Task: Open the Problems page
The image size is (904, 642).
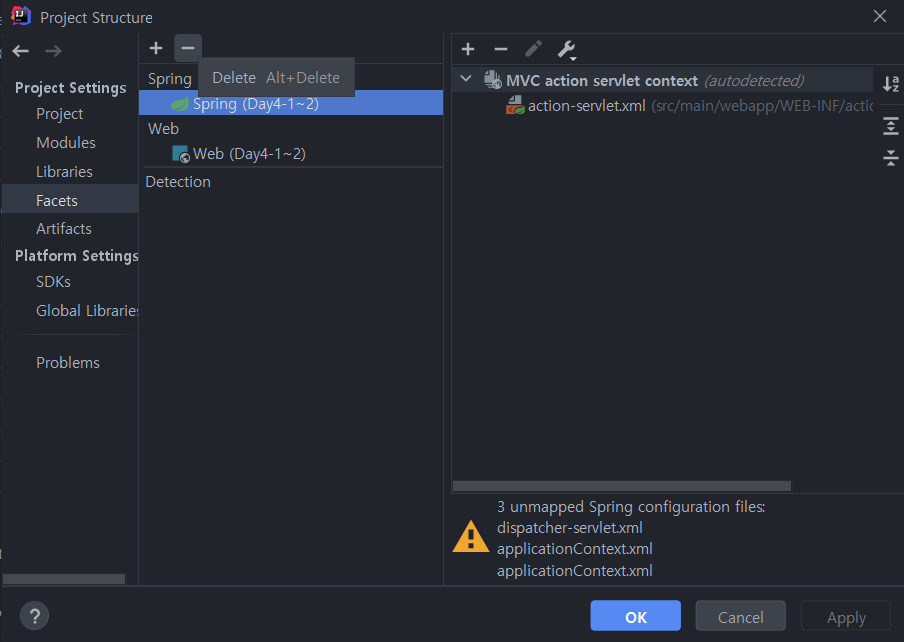Action: click(x=67, y=362)
